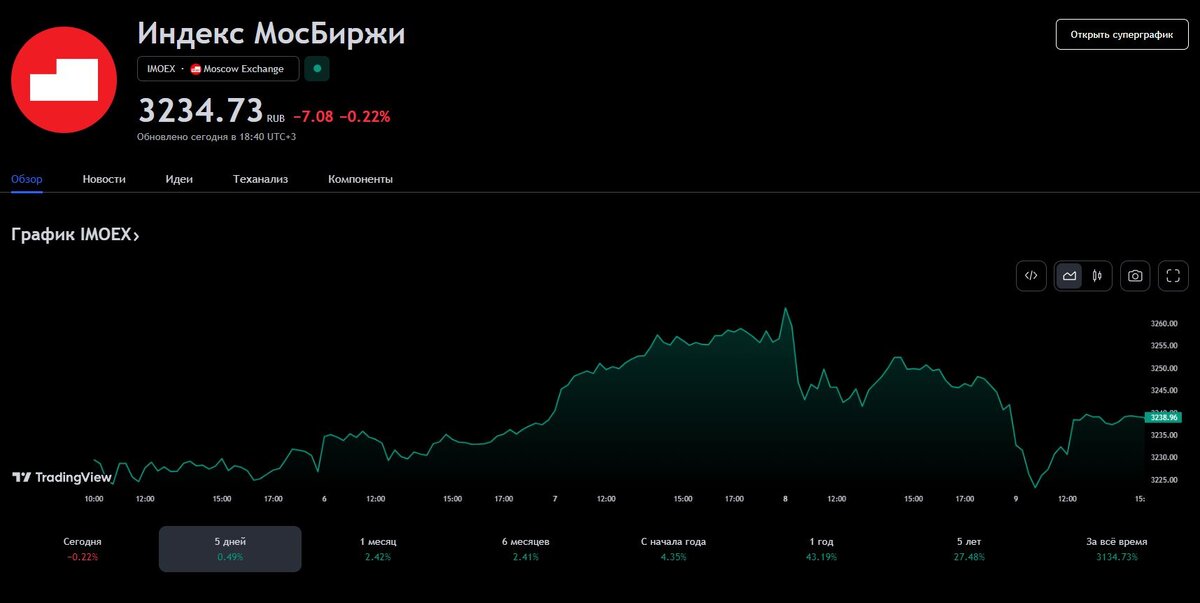Click the 3225.00 price axis label
Screen dimensions: 1200x603
click(x=1165, y=480)
